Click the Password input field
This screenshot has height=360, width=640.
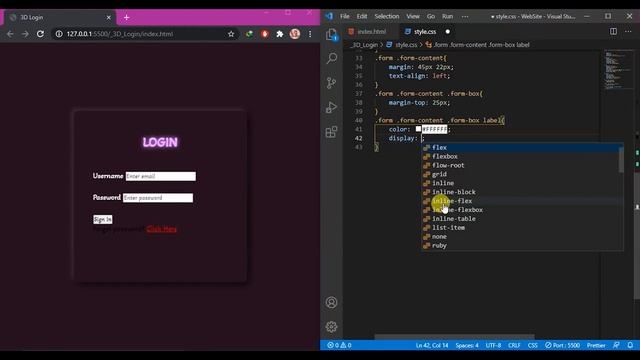click(158, 198)
